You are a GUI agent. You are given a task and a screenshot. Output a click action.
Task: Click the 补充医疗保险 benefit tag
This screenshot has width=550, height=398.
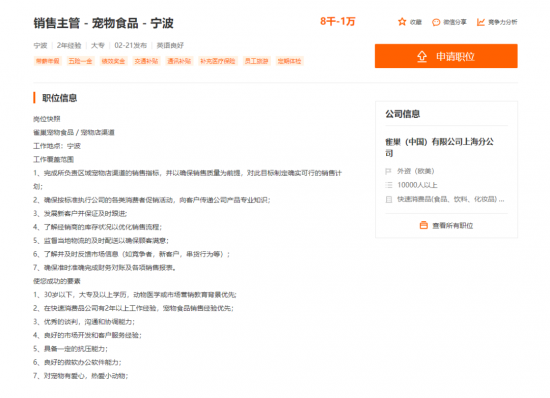tap(217, 61)
